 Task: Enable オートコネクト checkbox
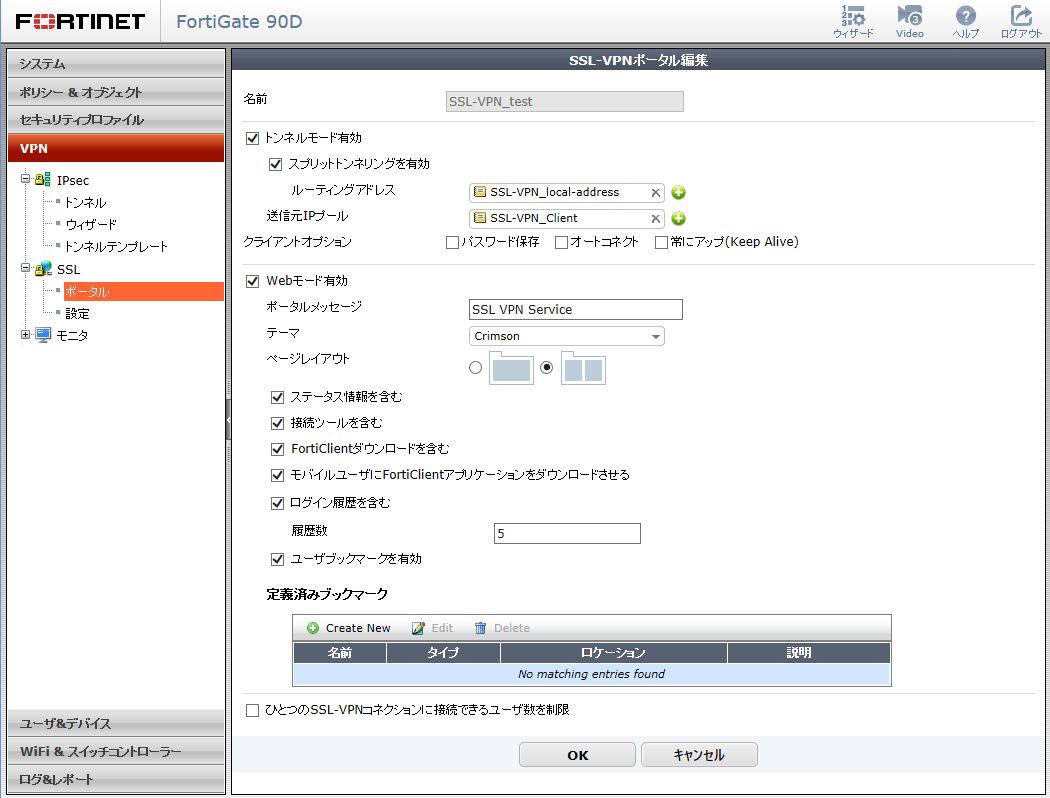(561, 242)
